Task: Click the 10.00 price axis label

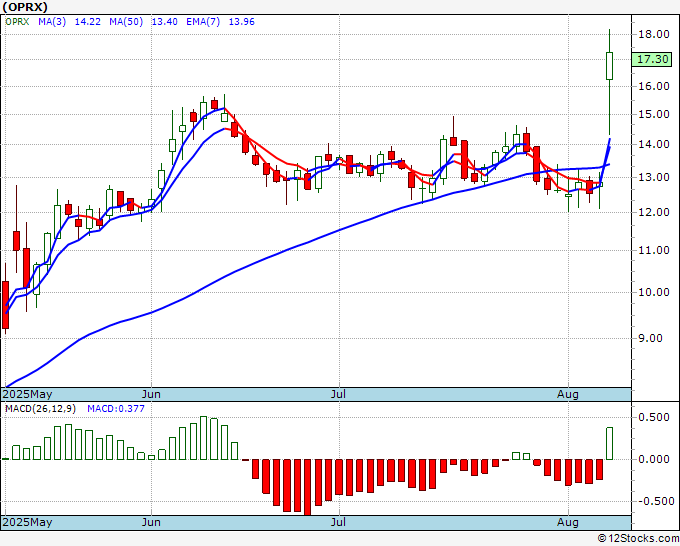Action: point(654,292)
